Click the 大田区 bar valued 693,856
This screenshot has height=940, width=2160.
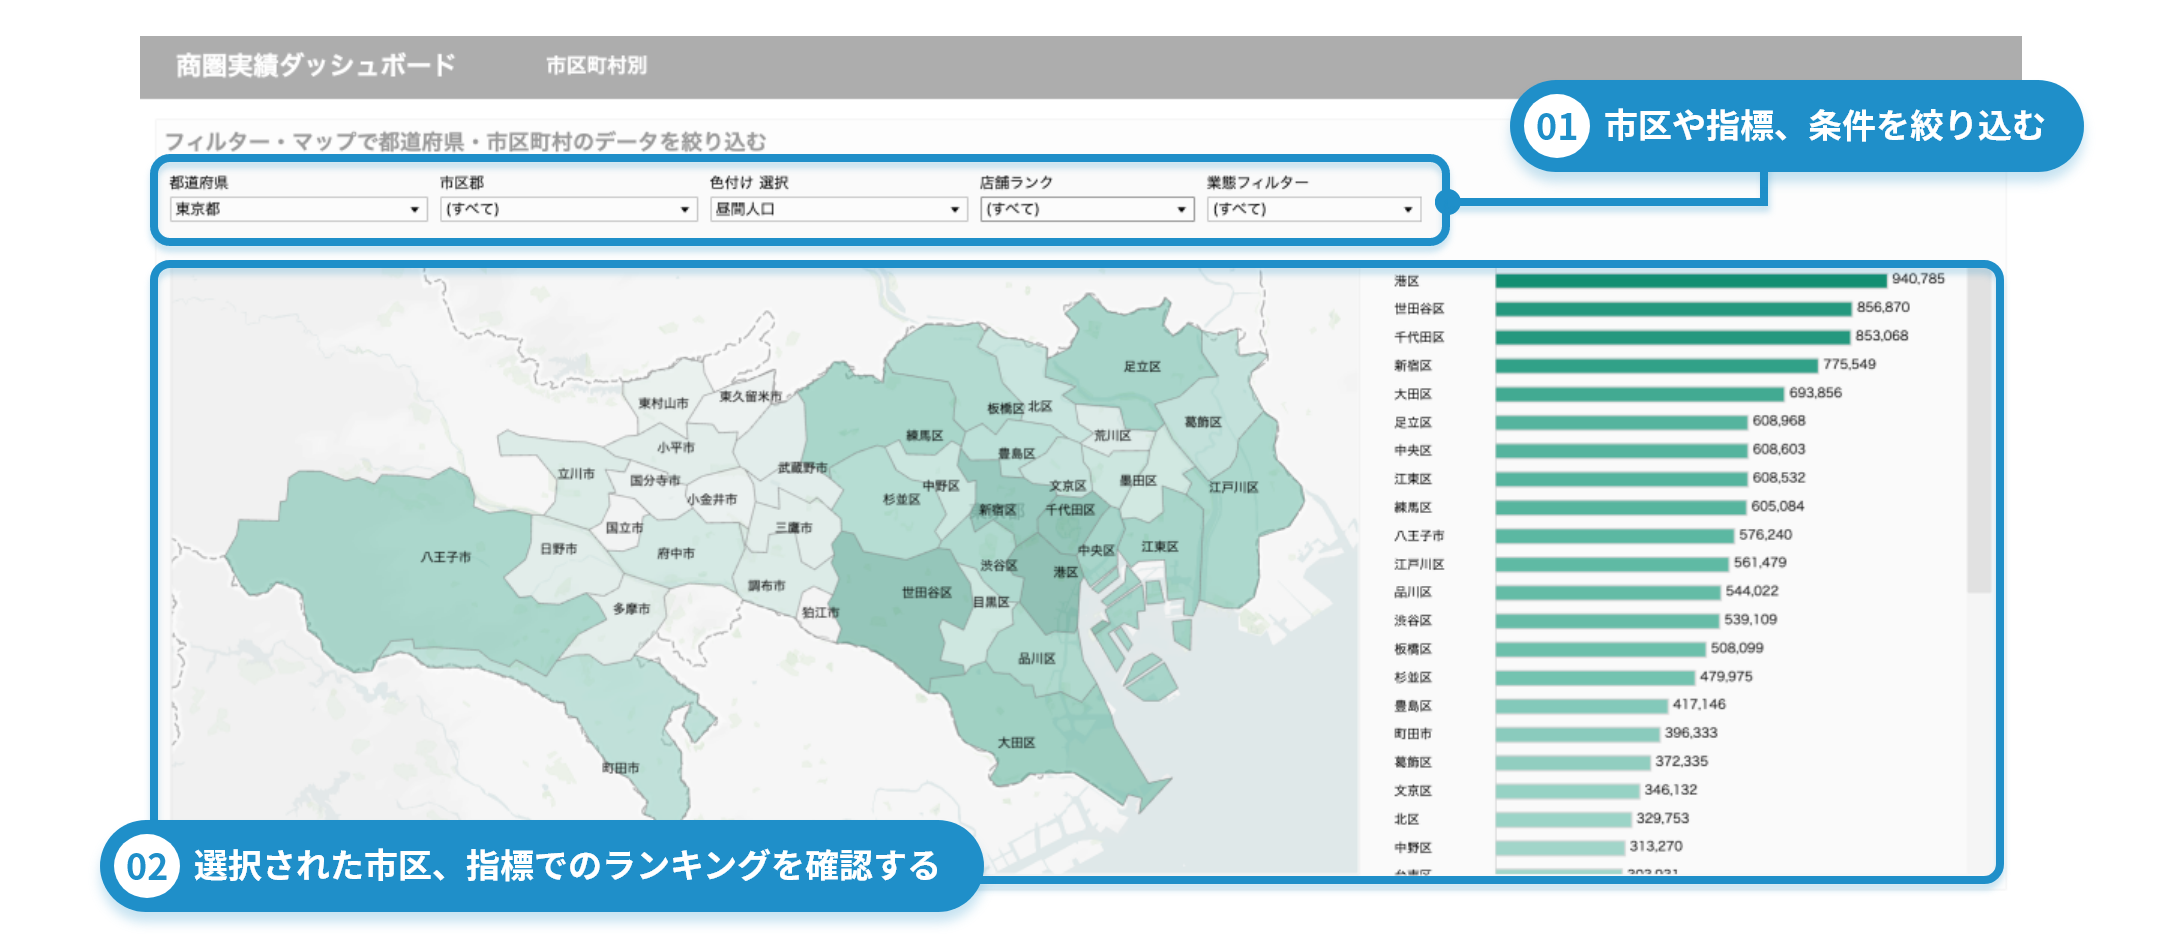[1640, 394]
